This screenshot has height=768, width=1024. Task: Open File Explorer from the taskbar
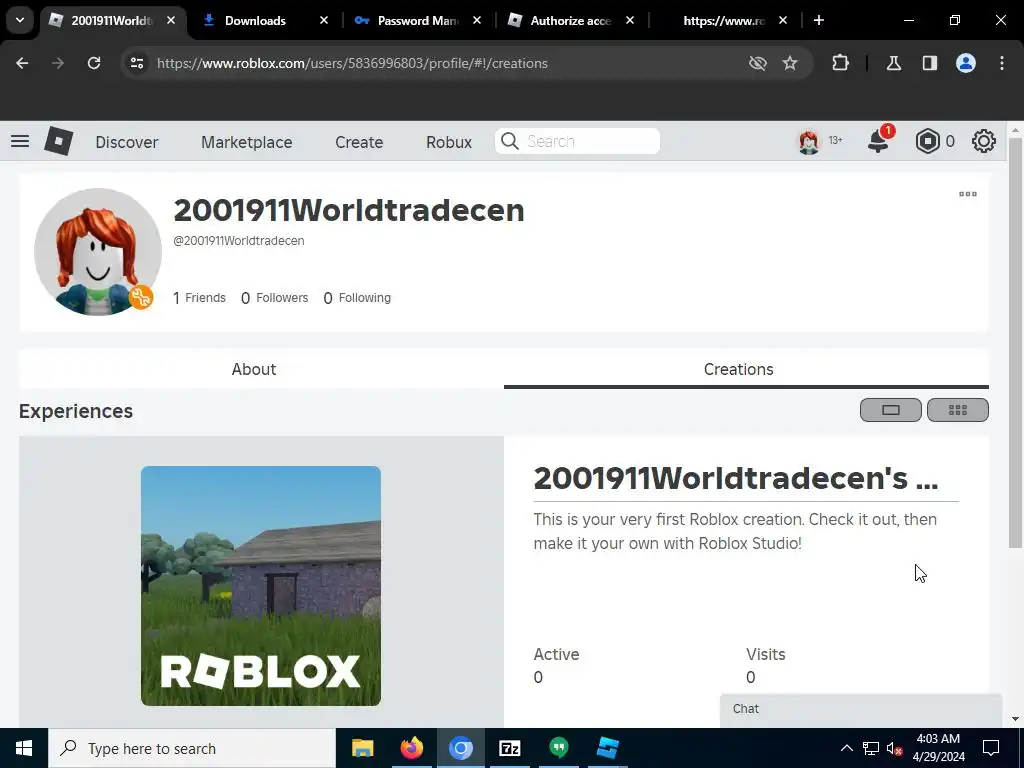(362, 748)
